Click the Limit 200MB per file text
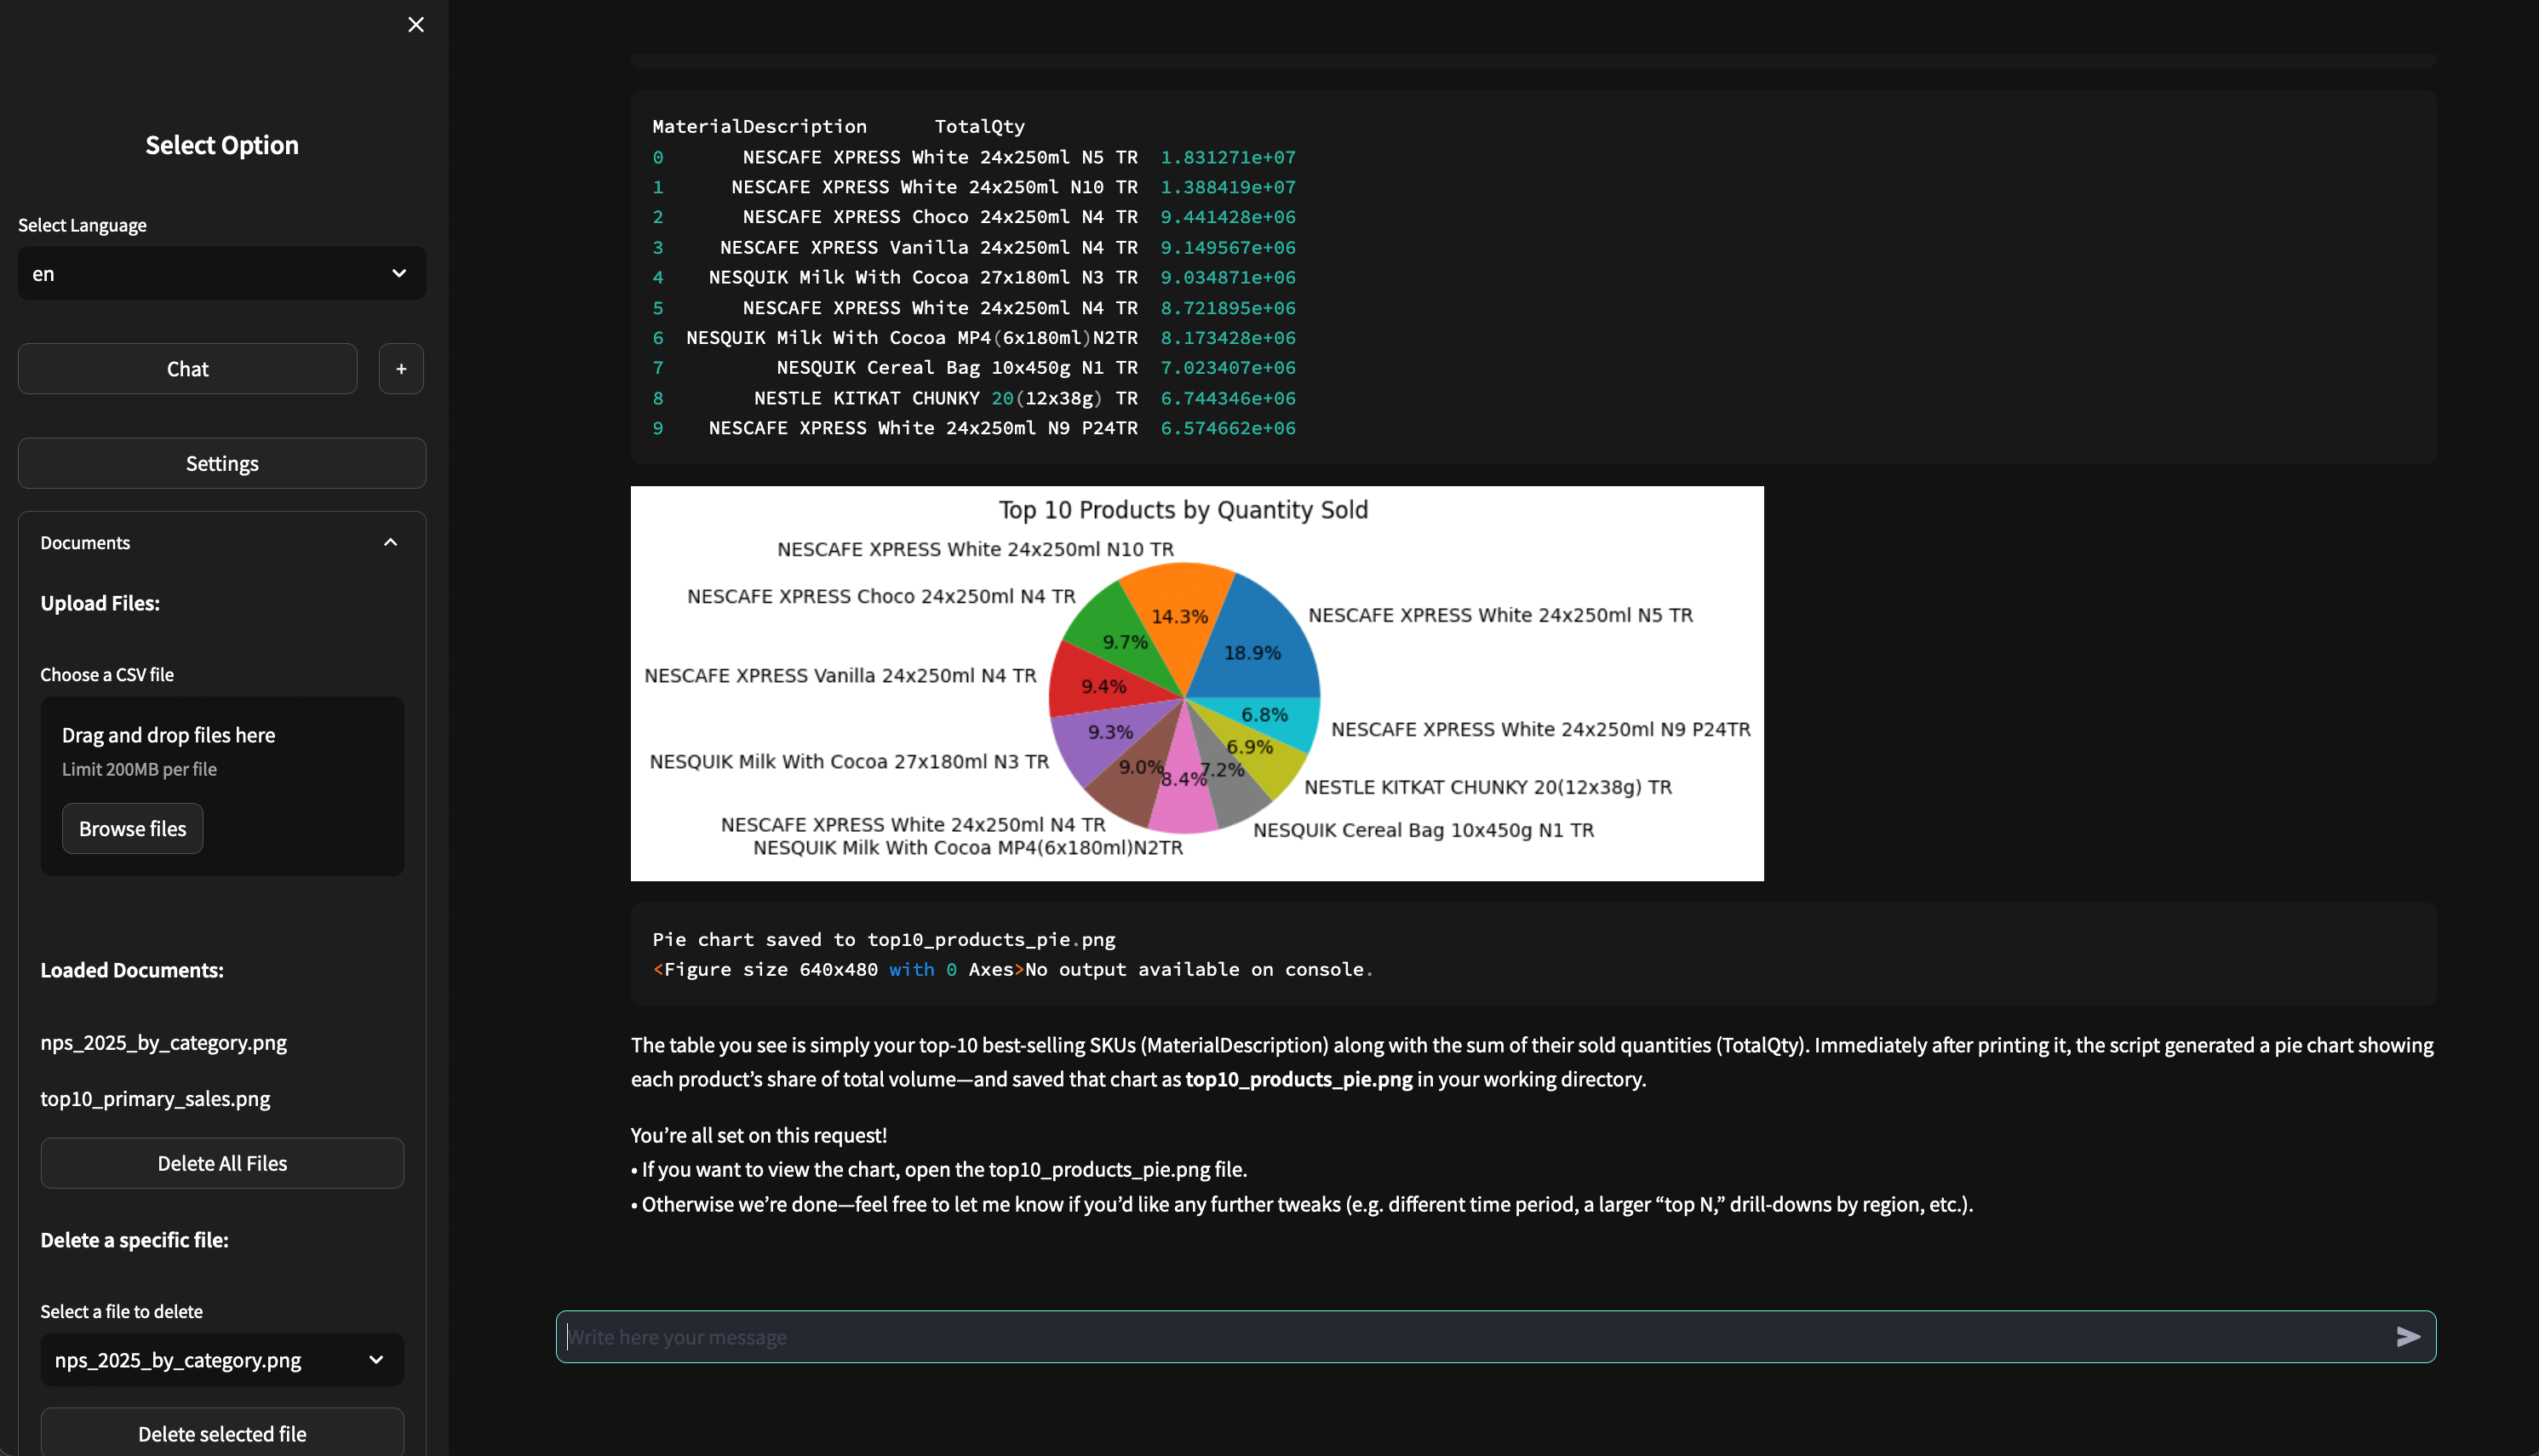Image resolution: width=2539 pixels, height=1456 pixels. pos(139,769)
